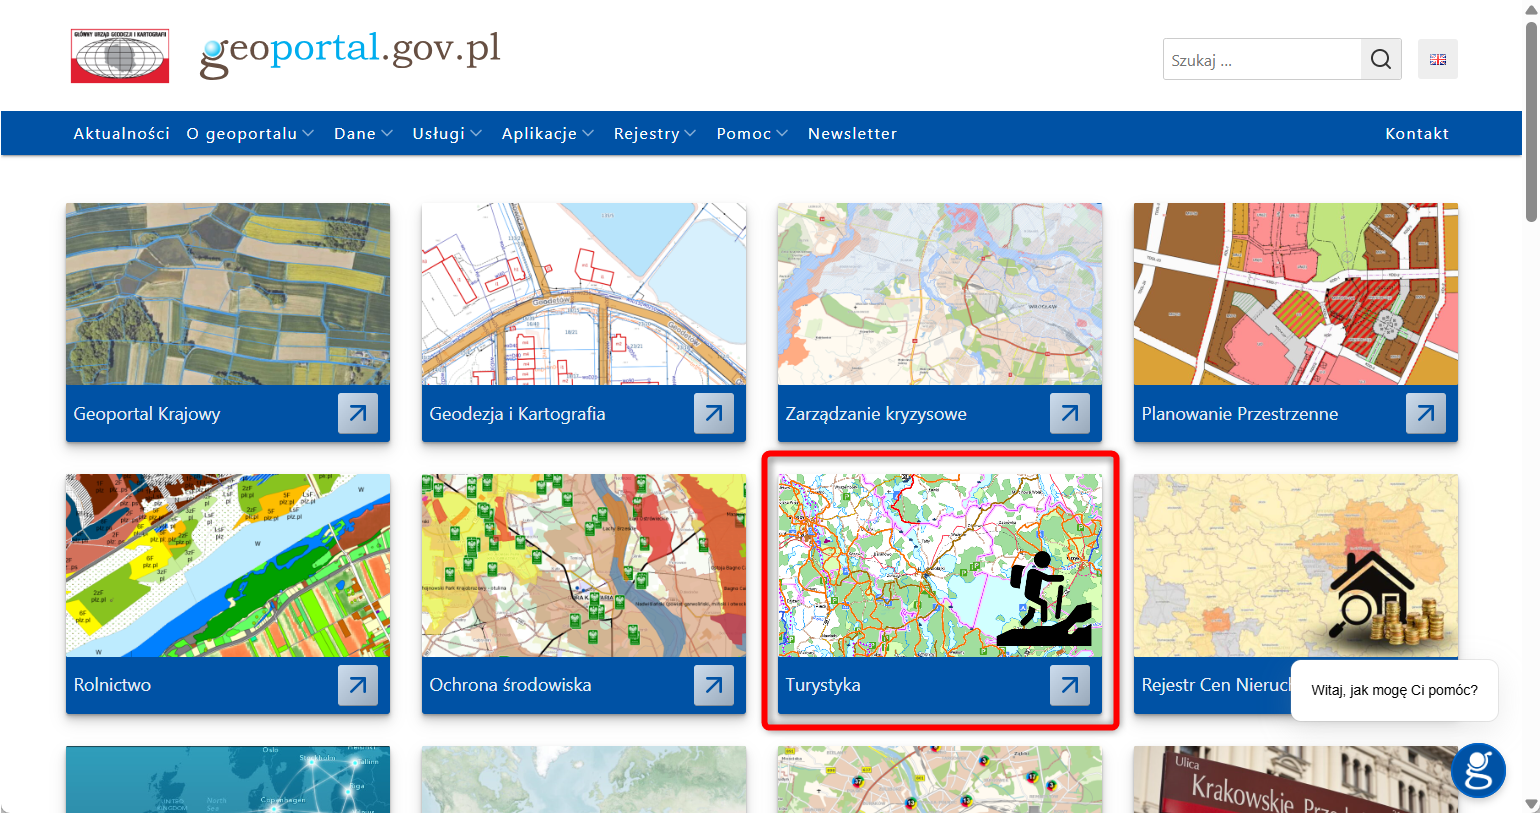Expand the Dane menu
The image size is (1540, 813).
coord(357,133)
